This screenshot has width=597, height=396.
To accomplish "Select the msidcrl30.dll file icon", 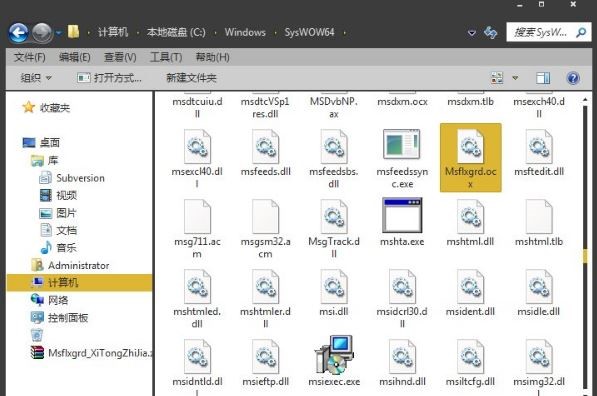I will [x=402, y=287].
